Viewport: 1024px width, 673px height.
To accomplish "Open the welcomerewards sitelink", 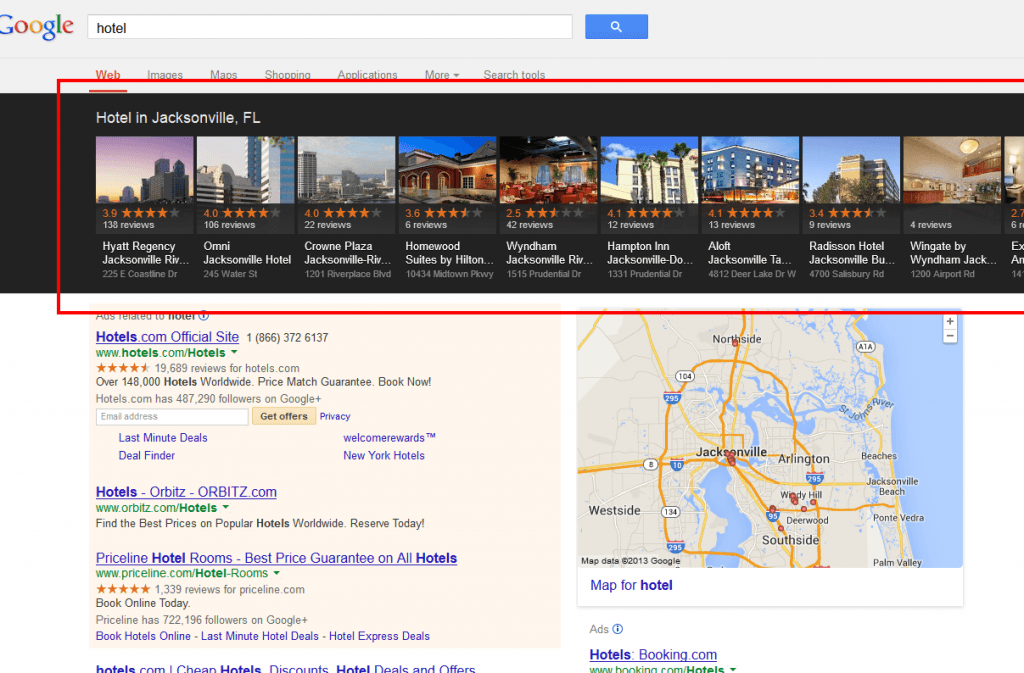I will click(x=389, y=438).
